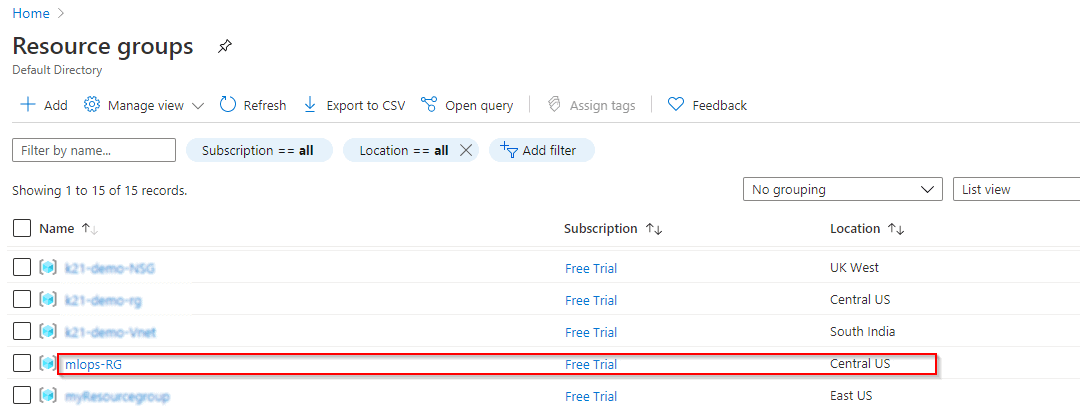1080x410 pixels.
Task: Click the mlops-RG resource group icon
Action: point(48,364)
